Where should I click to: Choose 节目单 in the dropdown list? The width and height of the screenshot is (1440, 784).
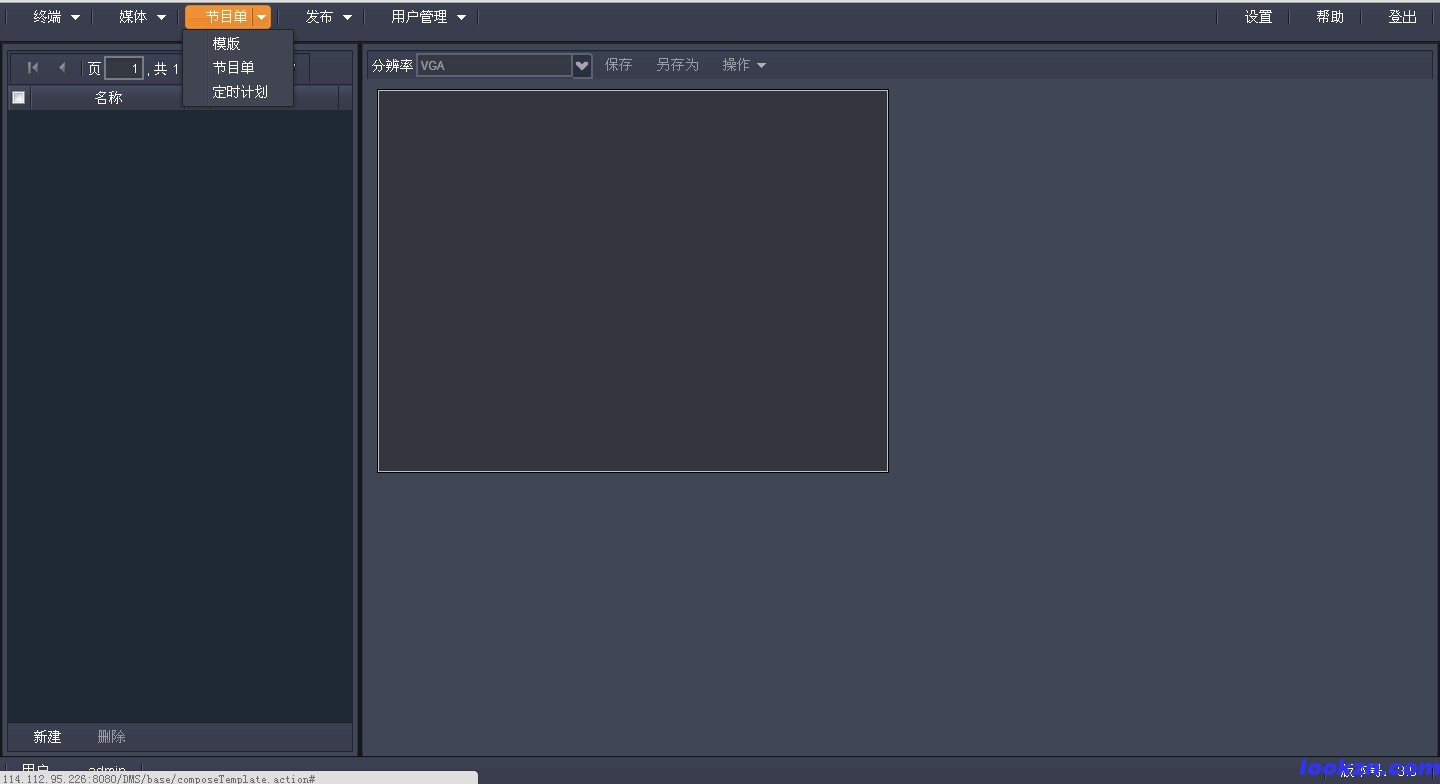tap(233, 68)
